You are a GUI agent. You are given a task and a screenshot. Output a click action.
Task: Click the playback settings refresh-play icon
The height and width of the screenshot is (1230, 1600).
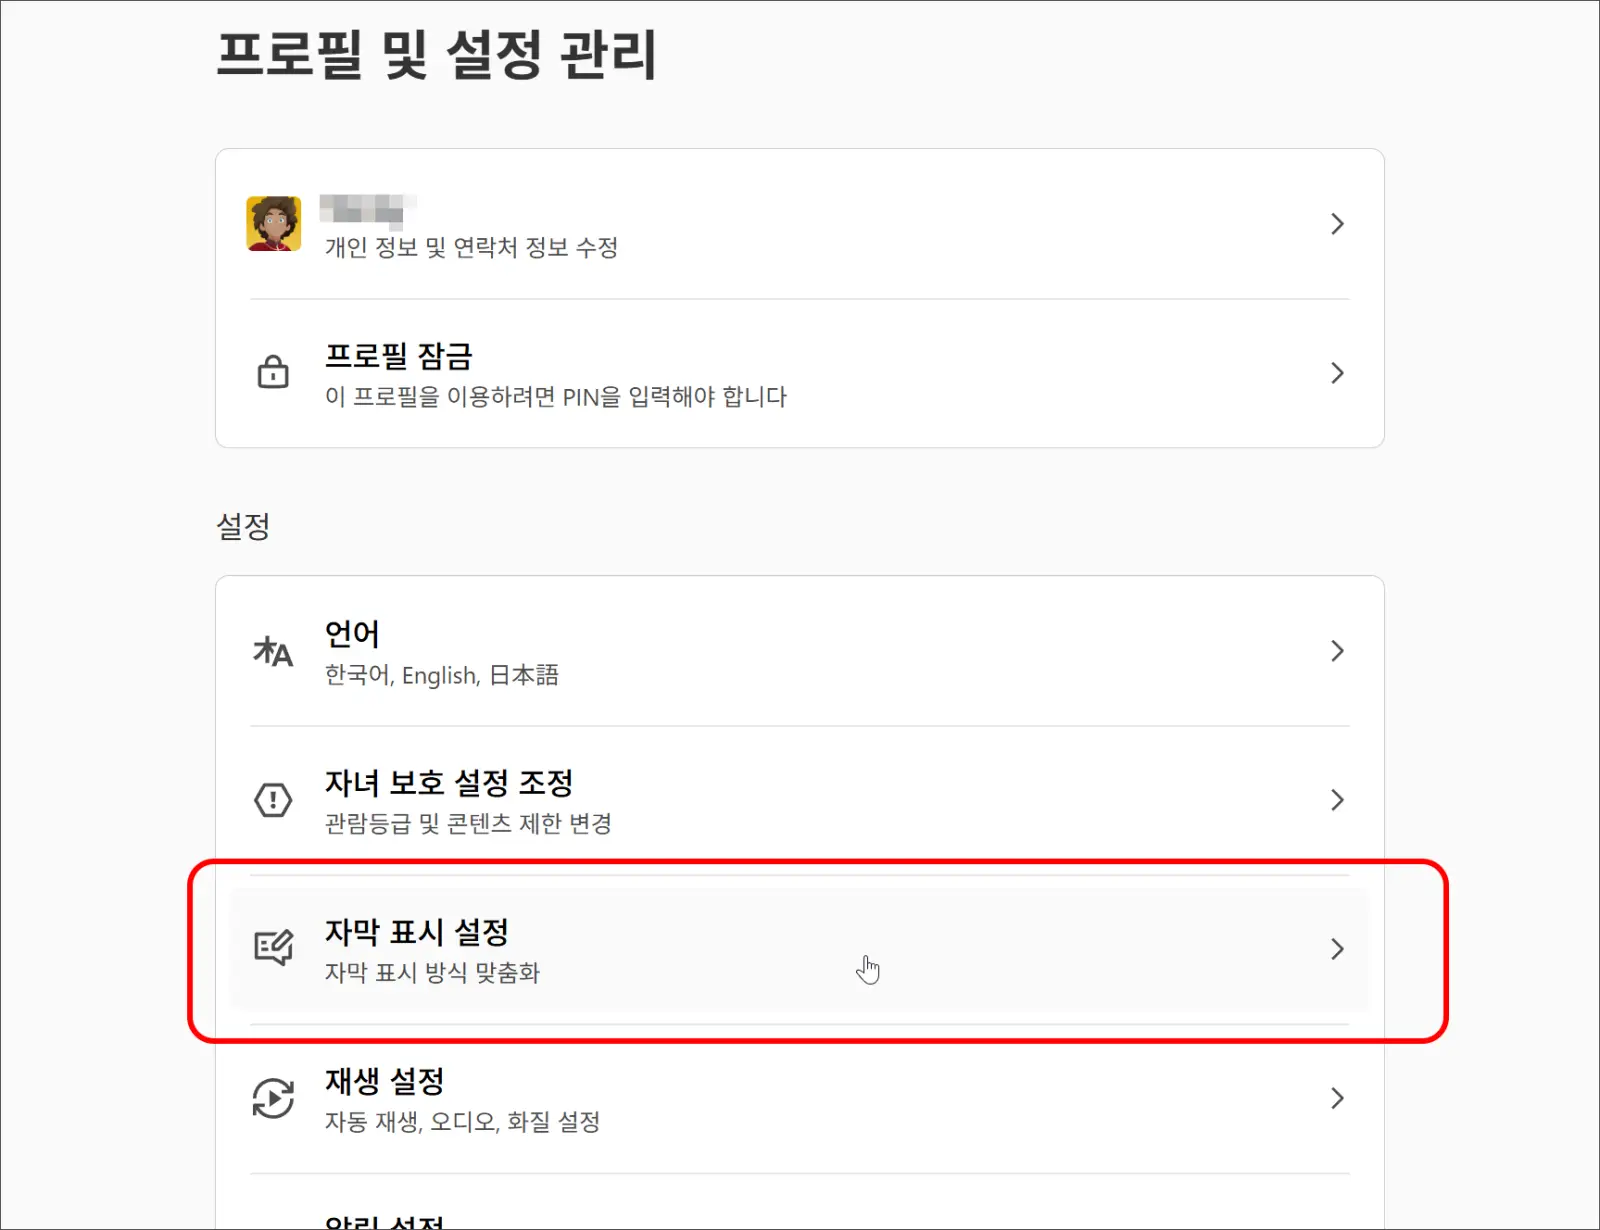(x=273, y=1098)
